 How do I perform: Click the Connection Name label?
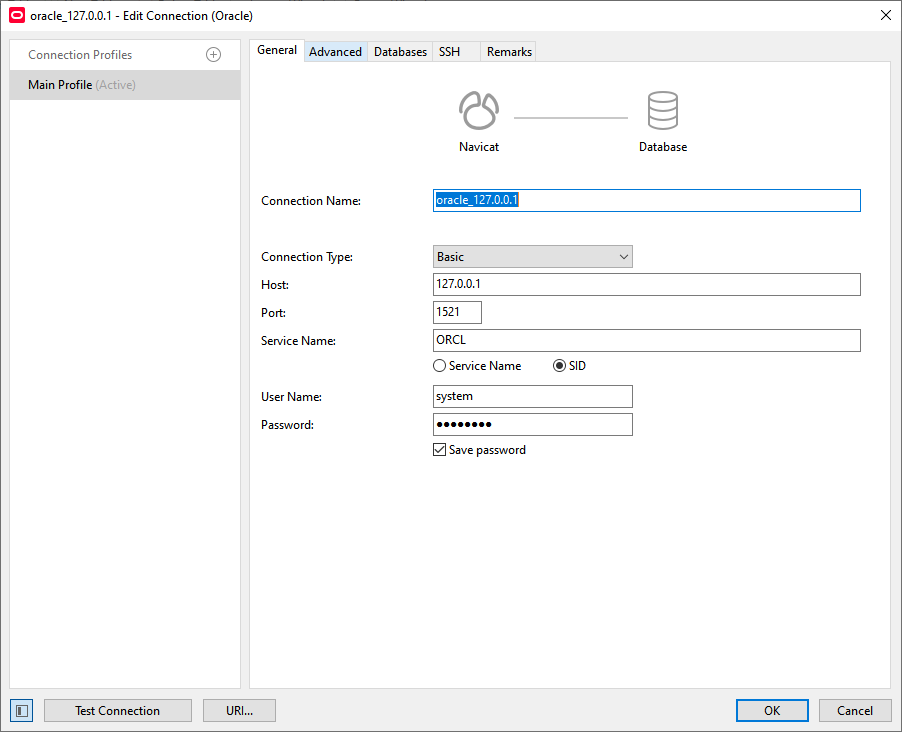tap(311, 201)
